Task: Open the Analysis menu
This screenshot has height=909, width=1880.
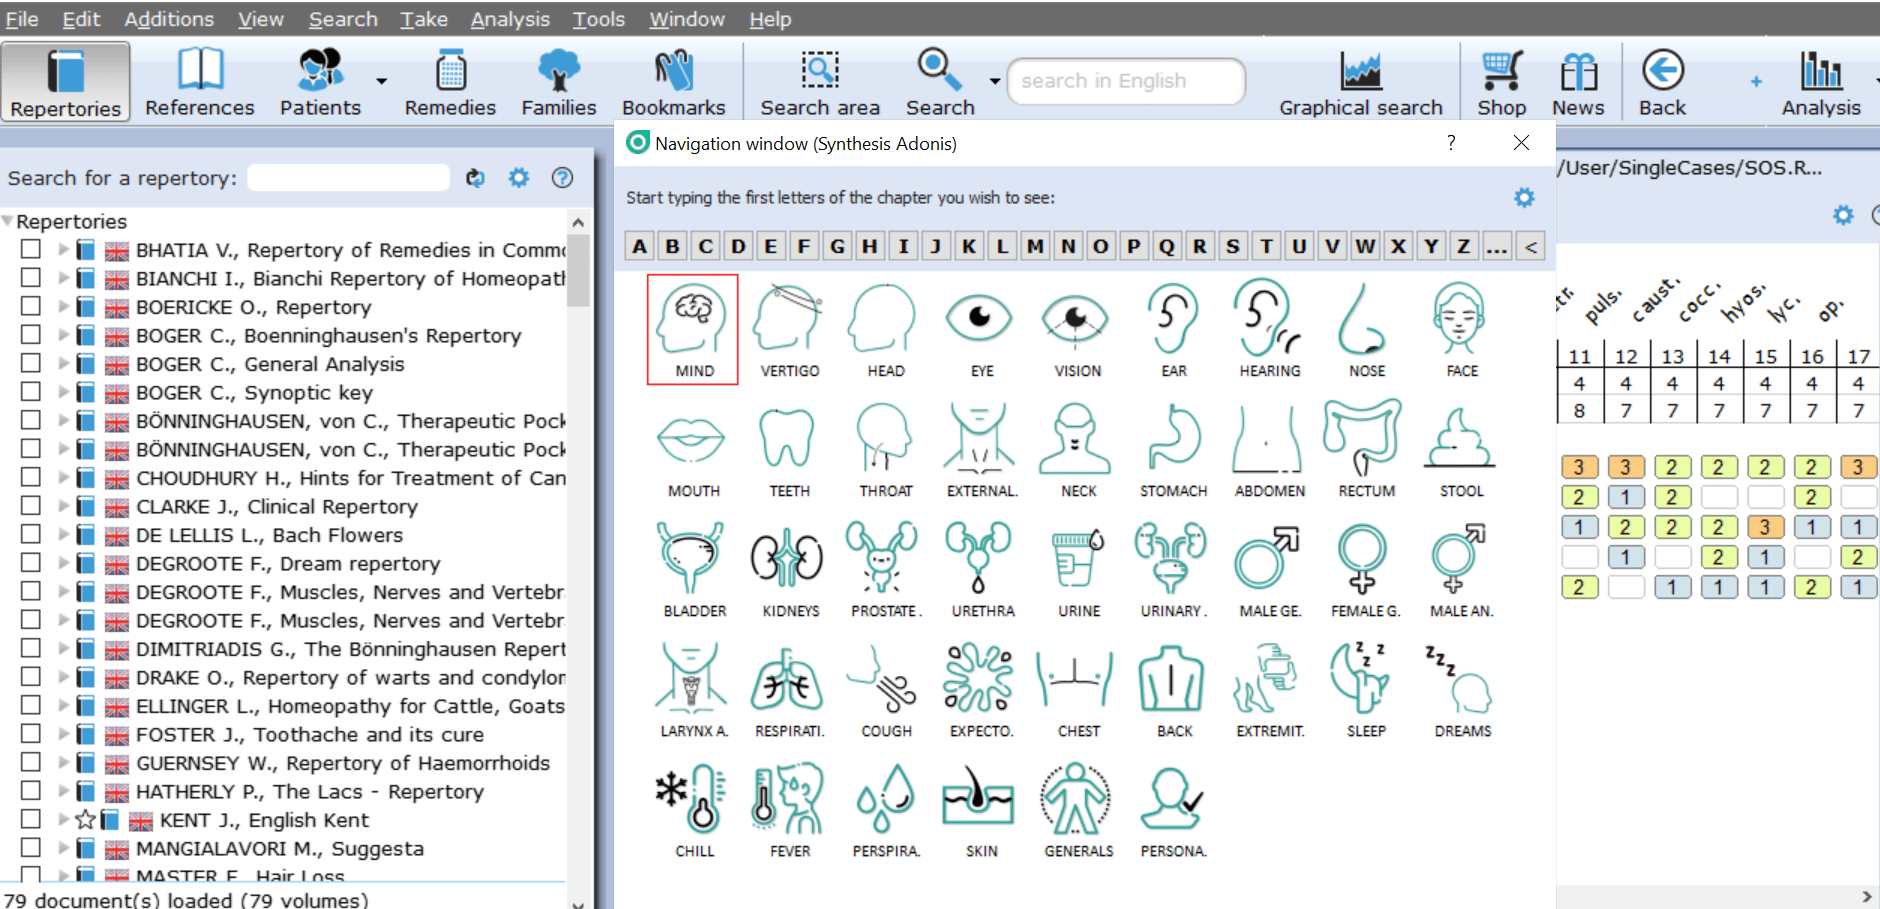Action: coord(510,19)
